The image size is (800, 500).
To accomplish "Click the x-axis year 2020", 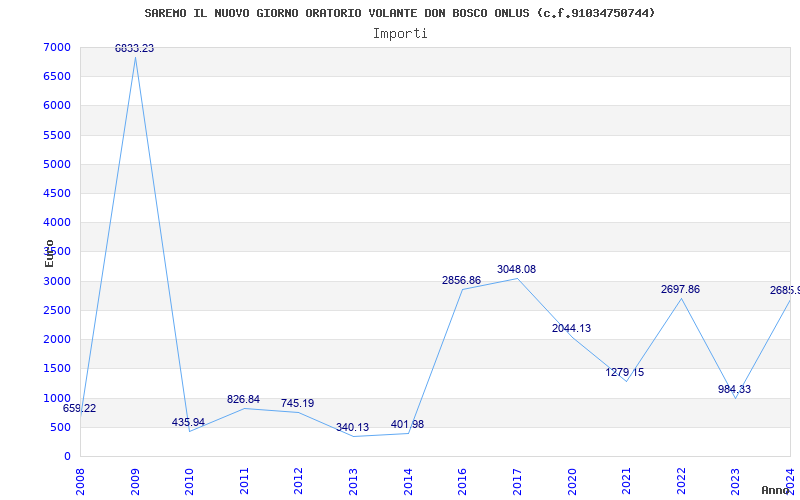I will click(571, 482).
